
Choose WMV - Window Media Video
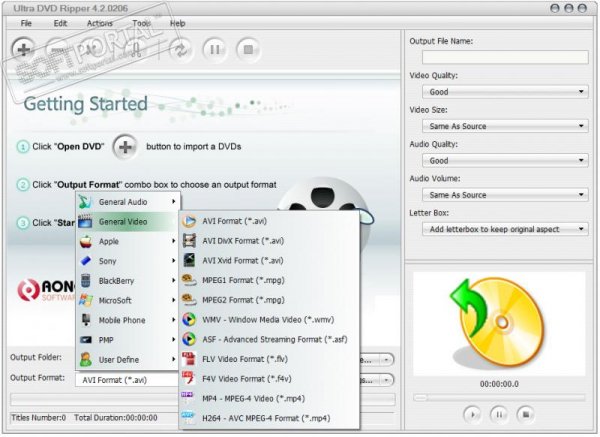click(x=268, y=320)
